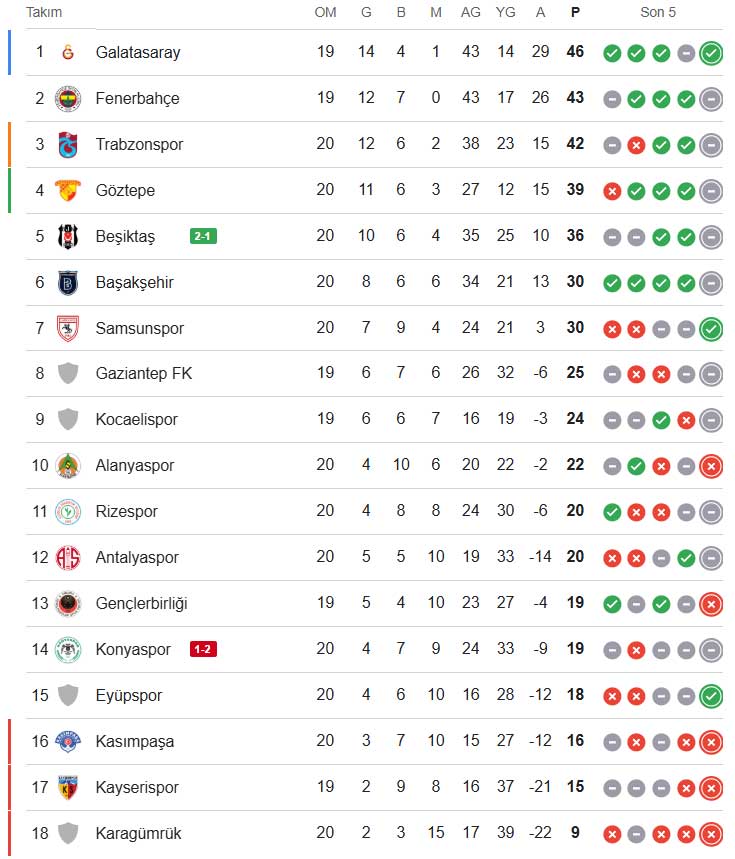Click the Antalyaspor red badge
The width and height of the screenshot is (735, 859).
coord(68,557)
